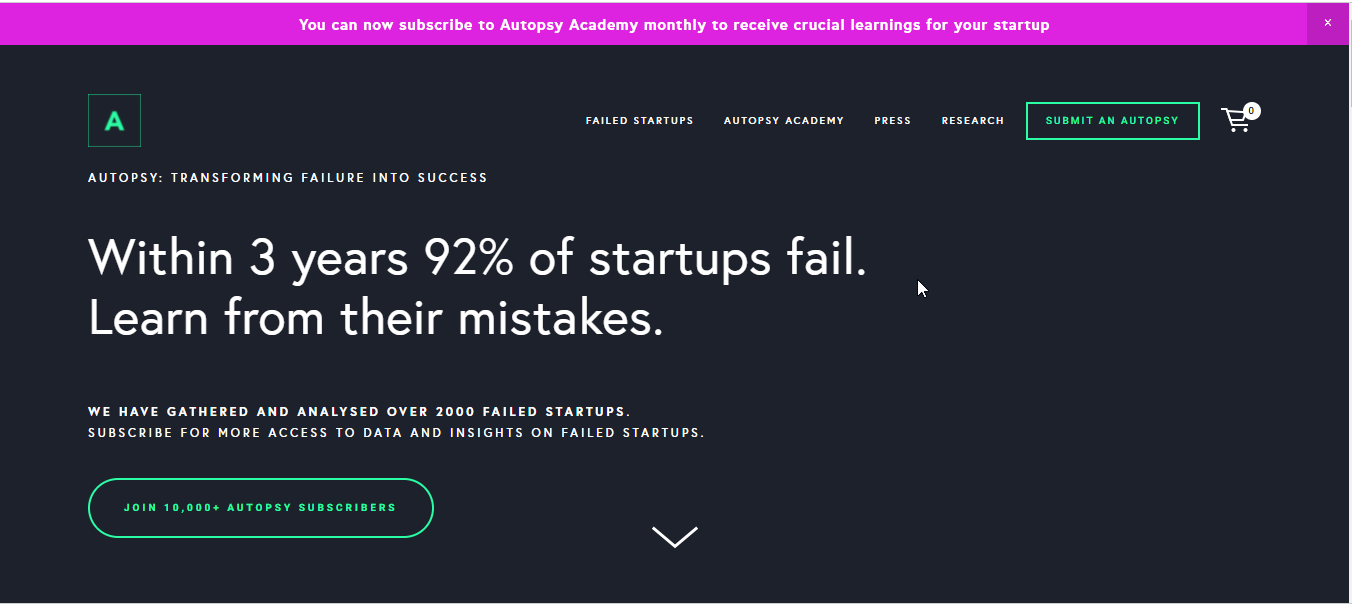Click the subscription message in the pink banner
Image resolution: width=1352 pixels, height=606 pixels.
pos(675,24)
